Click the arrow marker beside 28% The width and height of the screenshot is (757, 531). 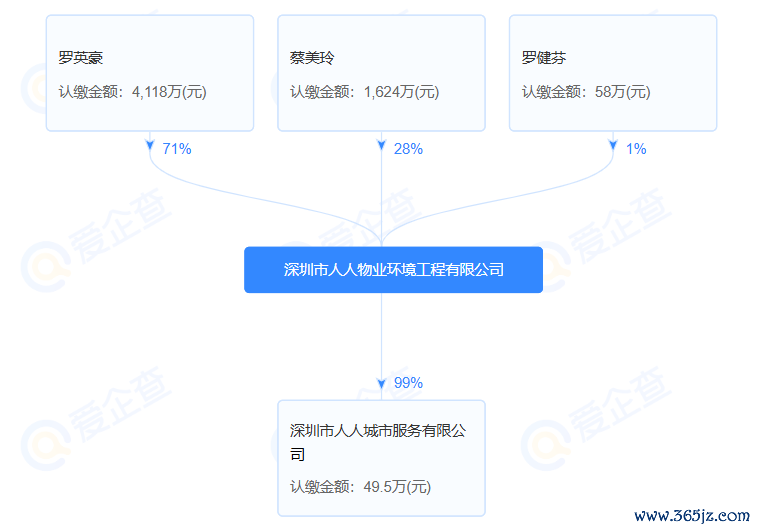click(x=381, y=145)
